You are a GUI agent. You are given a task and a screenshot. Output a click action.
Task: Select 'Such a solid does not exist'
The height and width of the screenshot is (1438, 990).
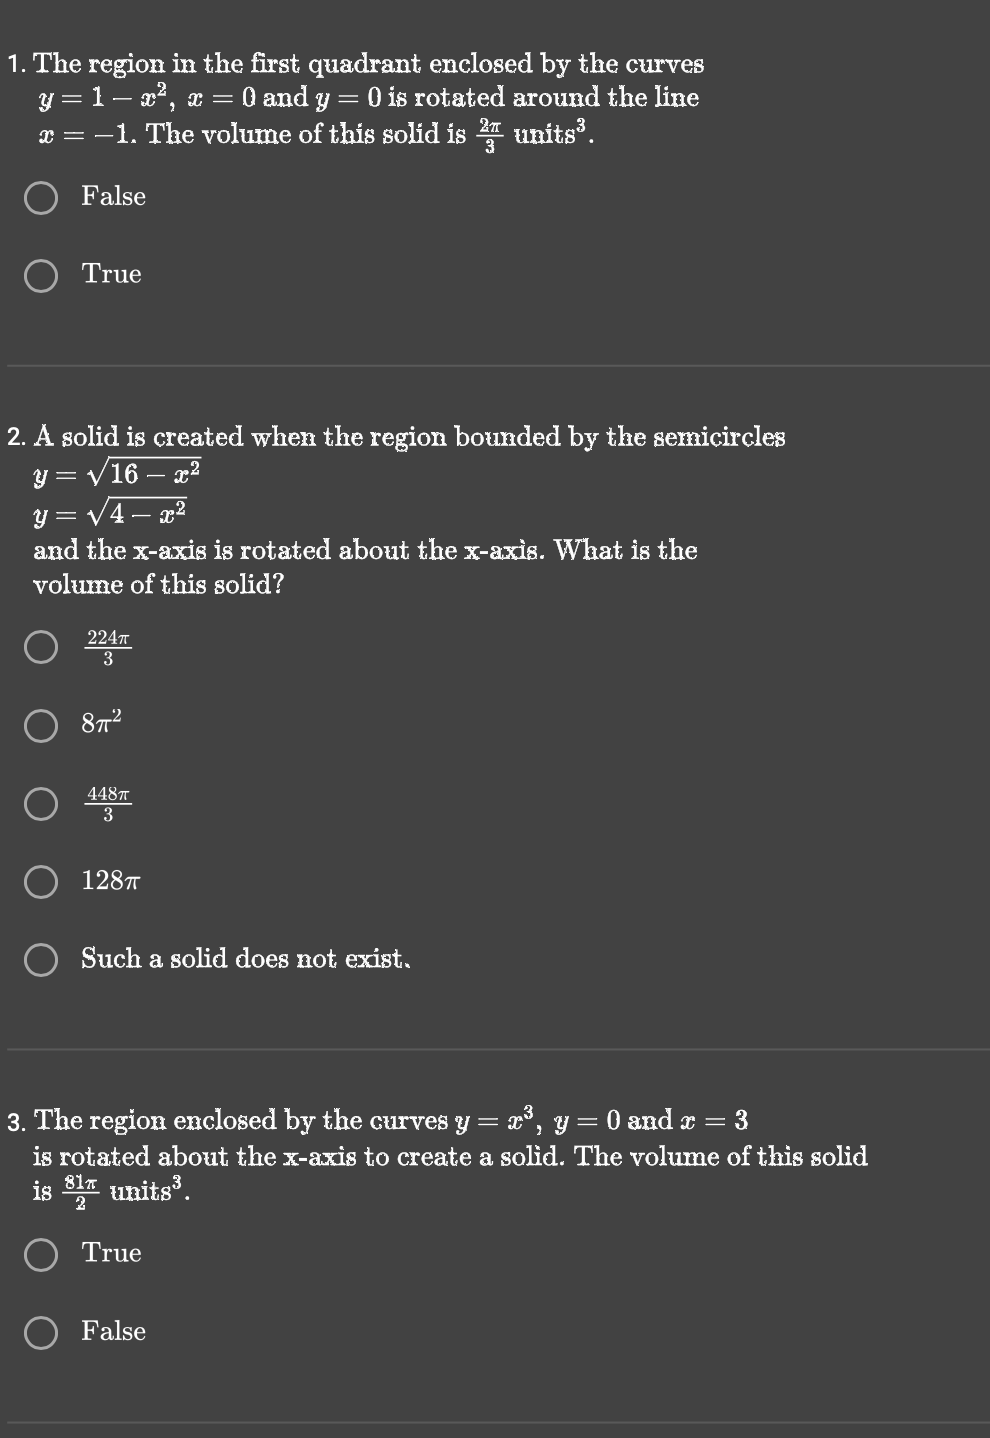click(x=43, y=960)
